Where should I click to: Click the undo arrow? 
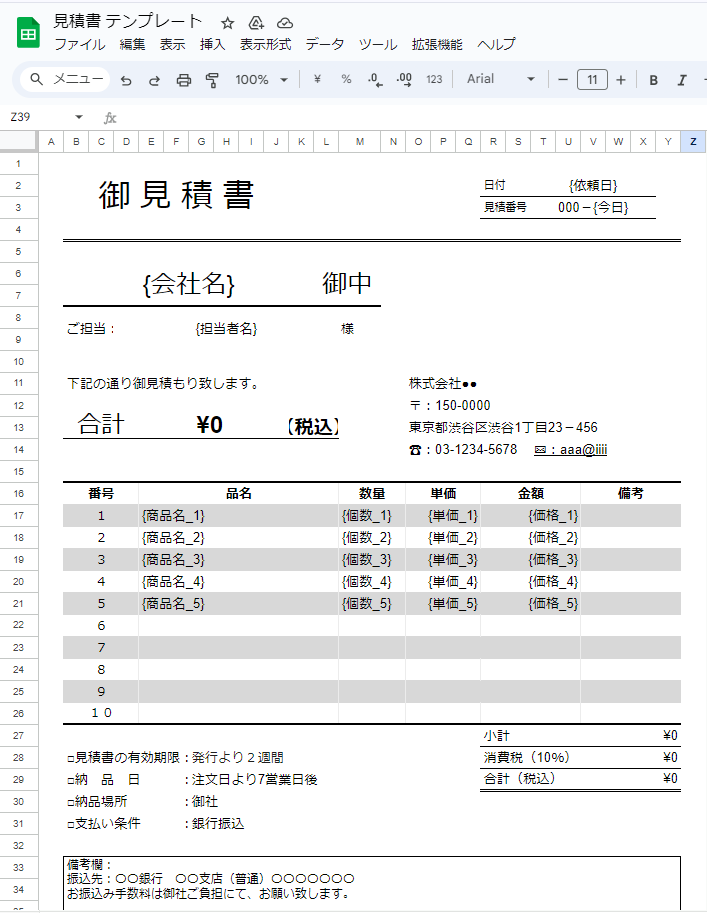click(126, 80)
